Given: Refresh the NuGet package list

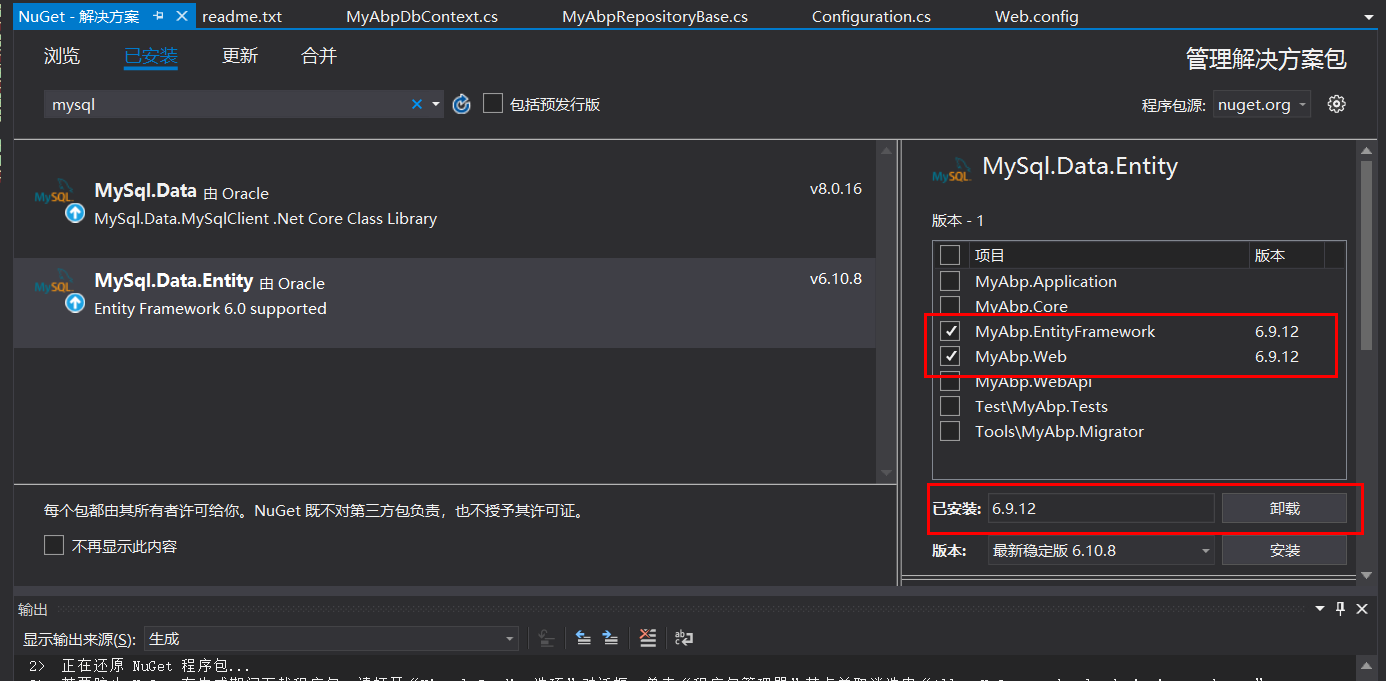Looking at the screenshot, I should pos(461,104).
